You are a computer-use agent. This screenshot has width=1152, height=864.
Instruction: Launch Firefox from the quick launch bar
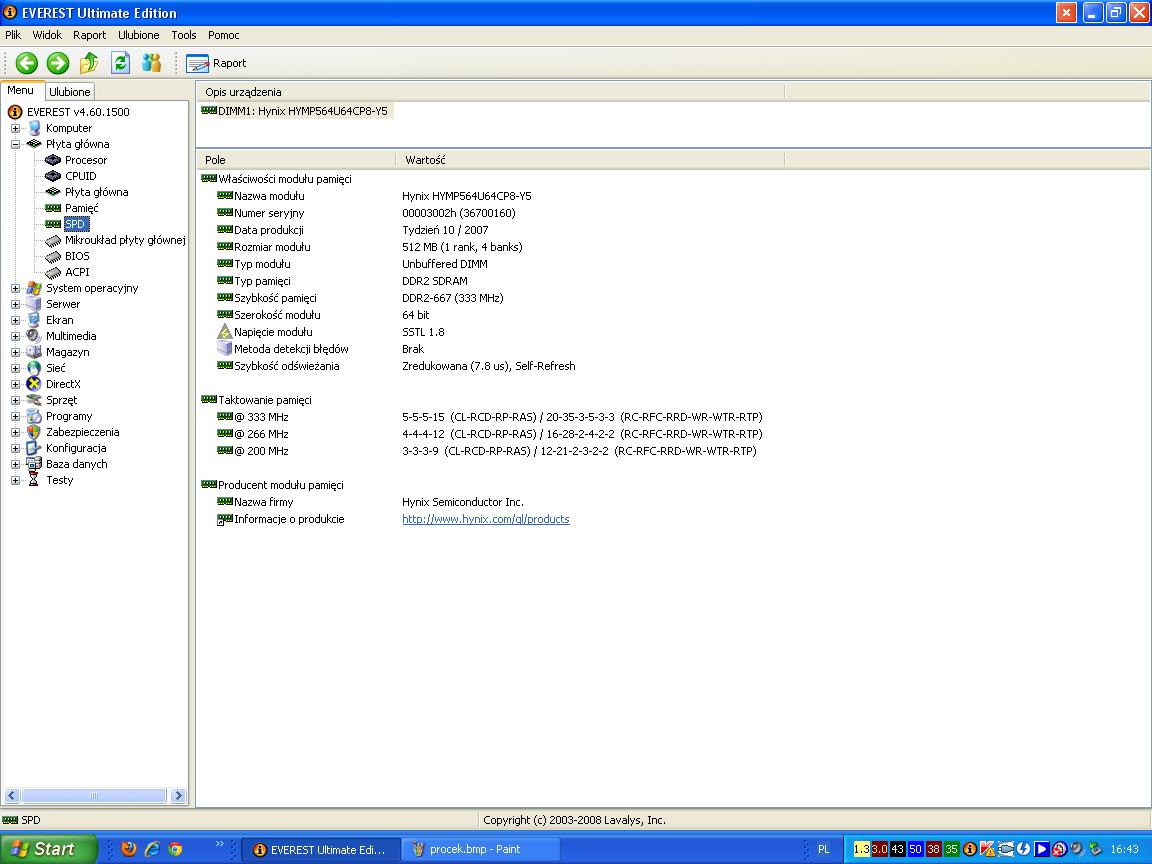point(129,849)
